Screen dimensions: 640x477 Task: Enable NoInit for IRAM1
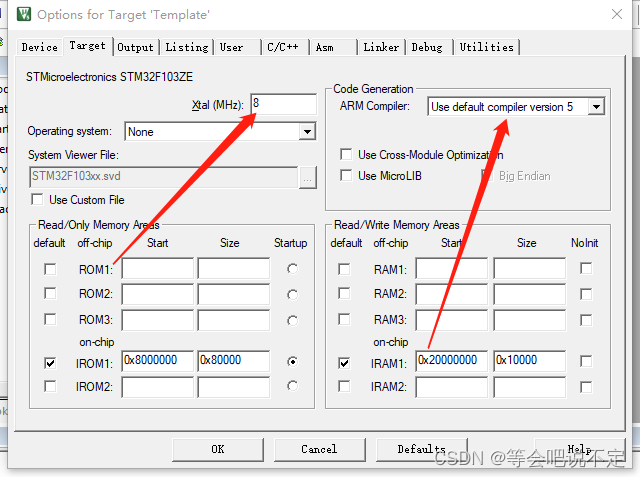[586, 361]
